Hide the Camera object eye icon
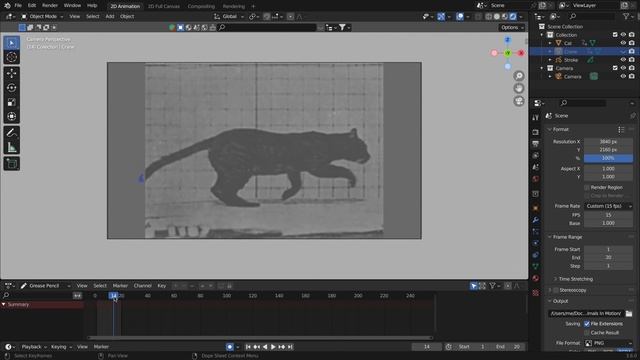This screenshot has width=640, height=360. tap(623, 76)
